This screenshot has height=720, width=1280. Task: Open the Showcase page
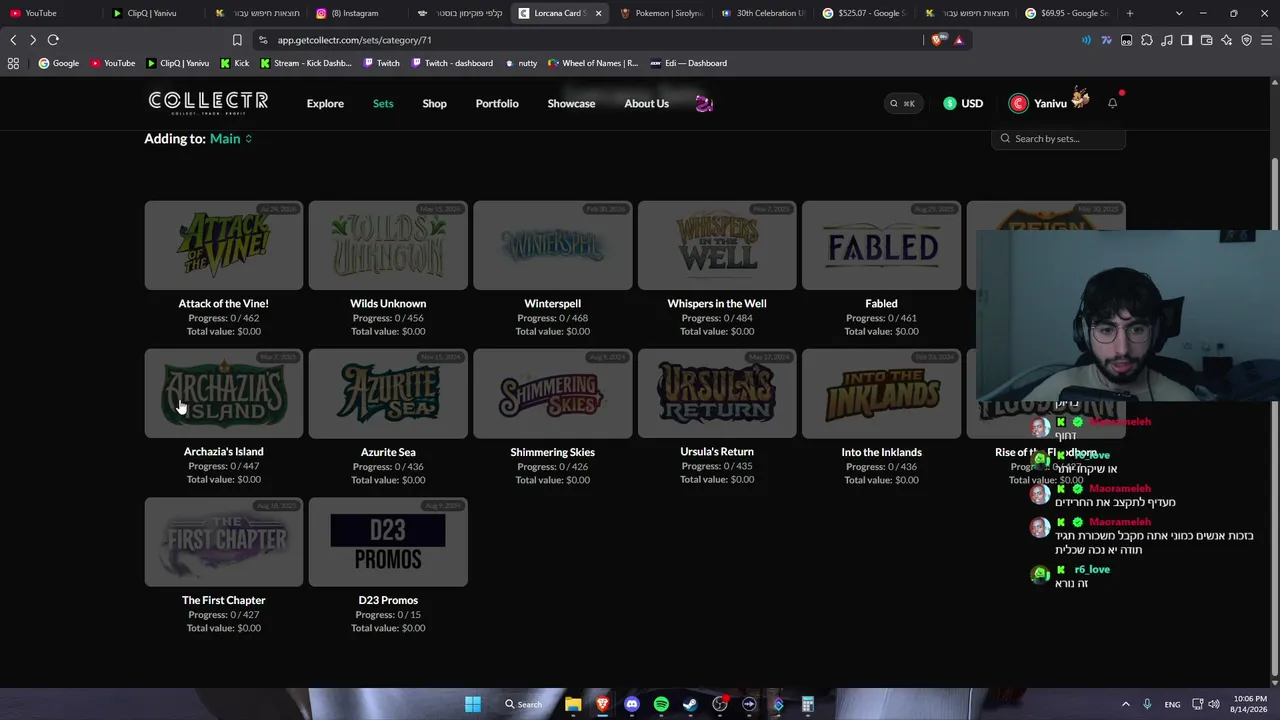pyautogui.click(x=571, y=103)
